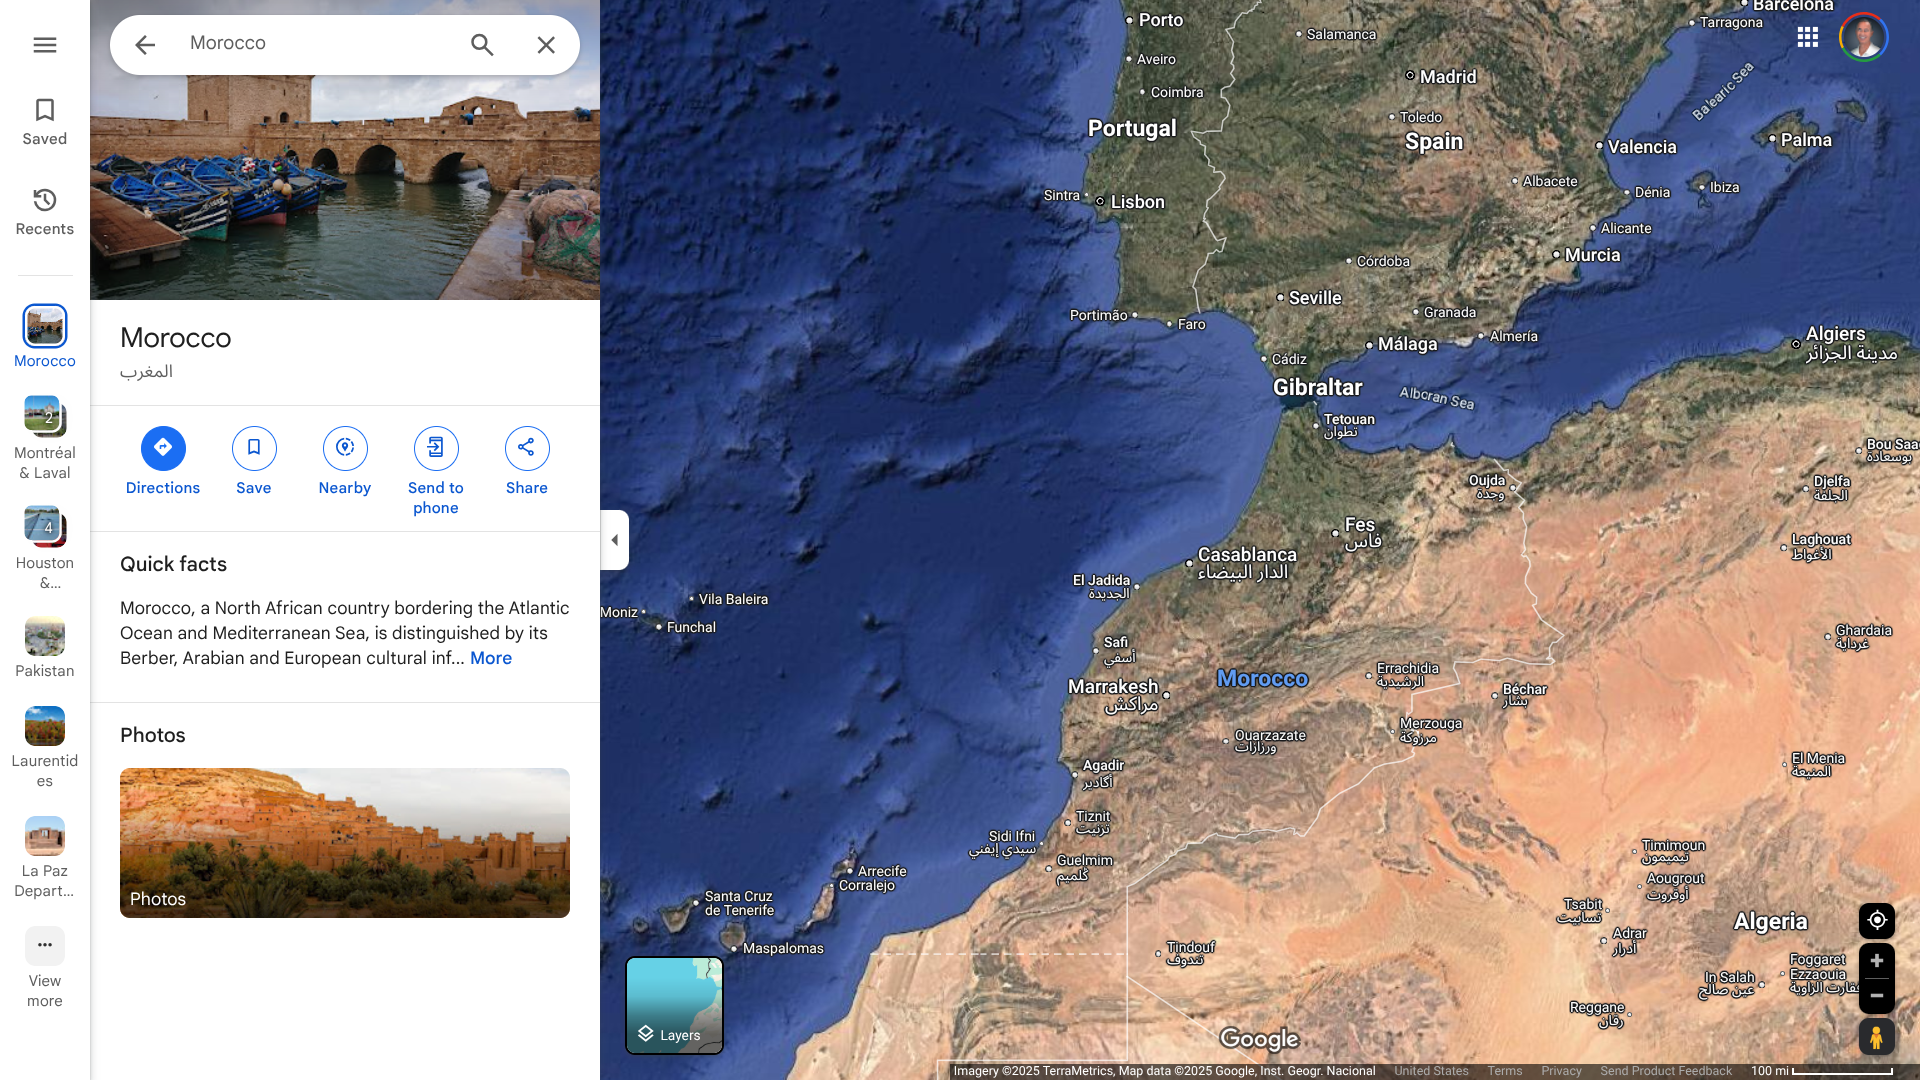Image resolution: width=1920 pixels, height=1080 pixels.
Task: Click the Share icon
Action: pyautogui.click(x=527, y=448)
